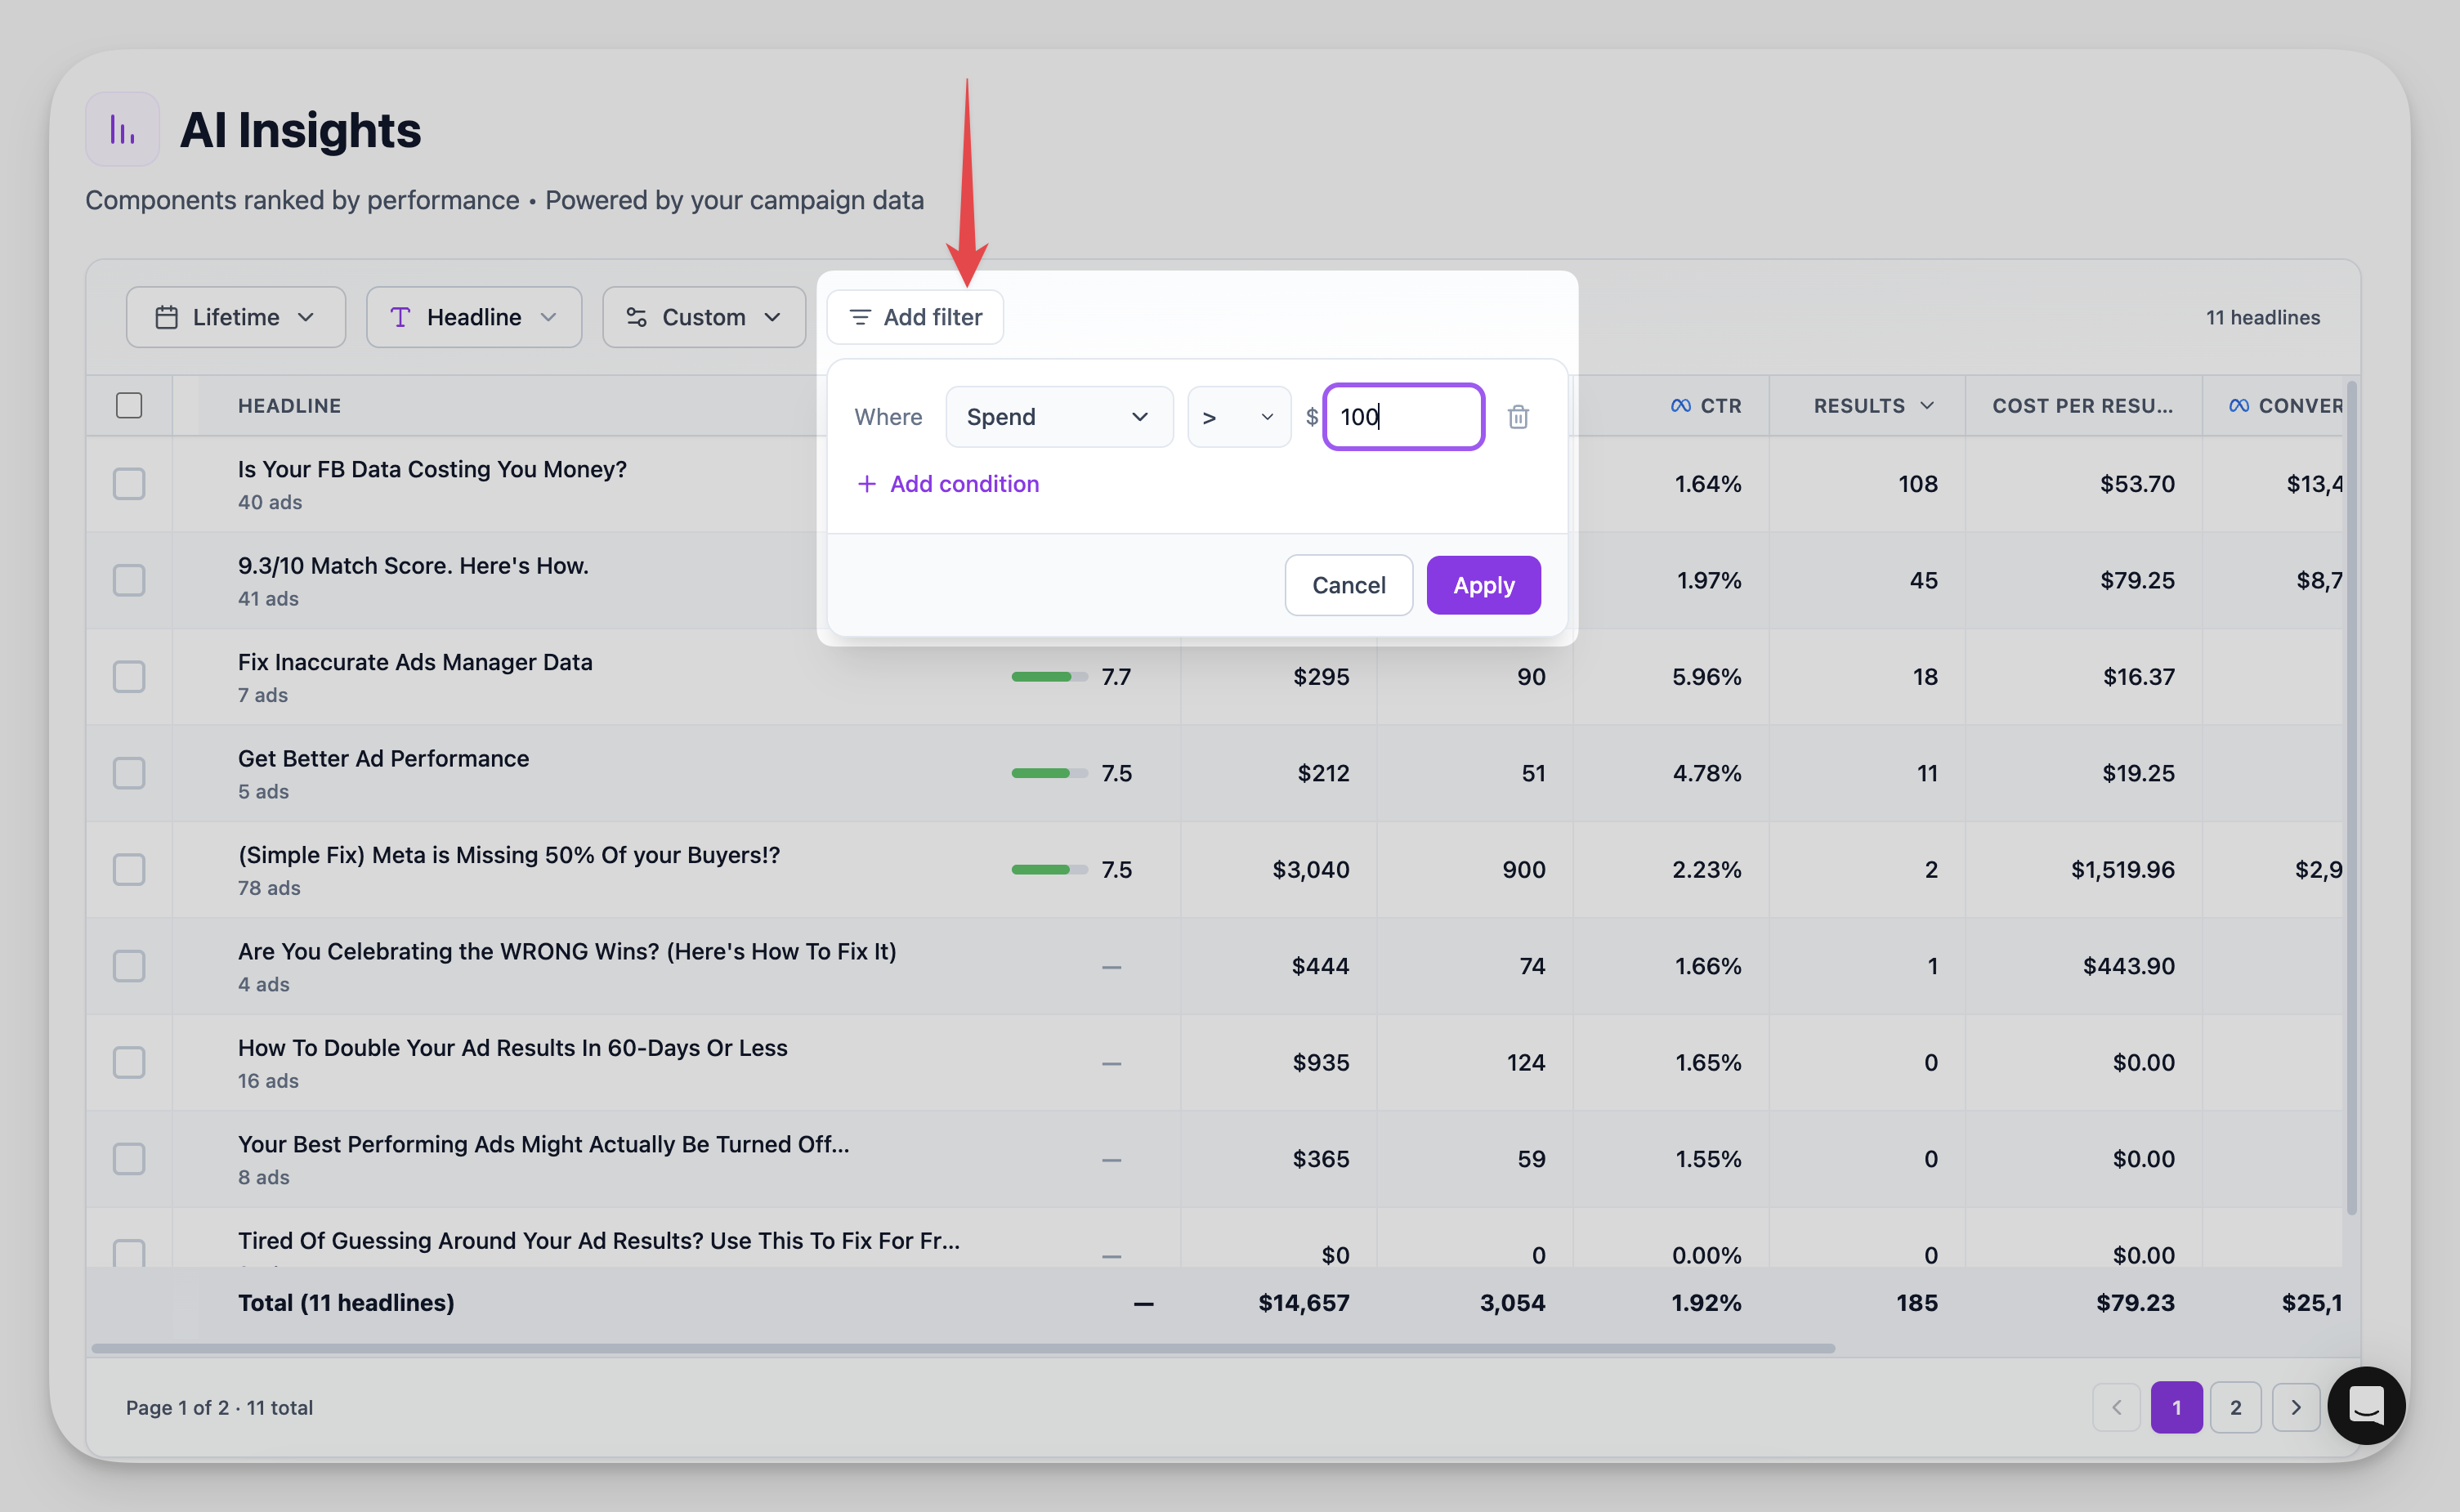Delete the Spend filter condition with trash icon
This screenshot has height=1512, width=2460.
[x=1517, y=417]
